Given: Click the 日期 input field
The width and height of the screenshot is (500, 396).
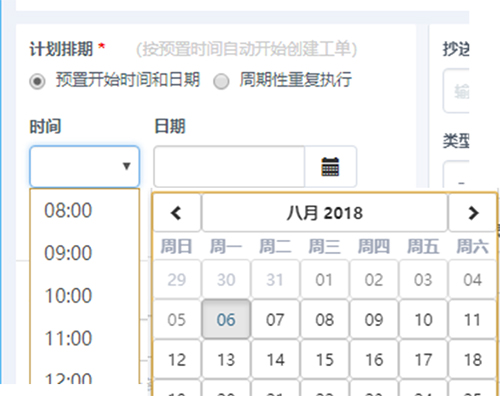Looking at the screenshot, I should click(229, 166).
